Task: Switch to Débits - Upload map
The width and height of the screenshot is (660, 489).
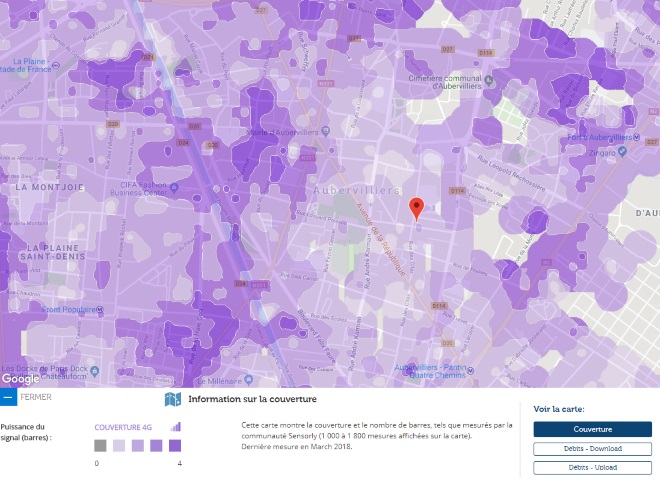Action: pos(592,467)
